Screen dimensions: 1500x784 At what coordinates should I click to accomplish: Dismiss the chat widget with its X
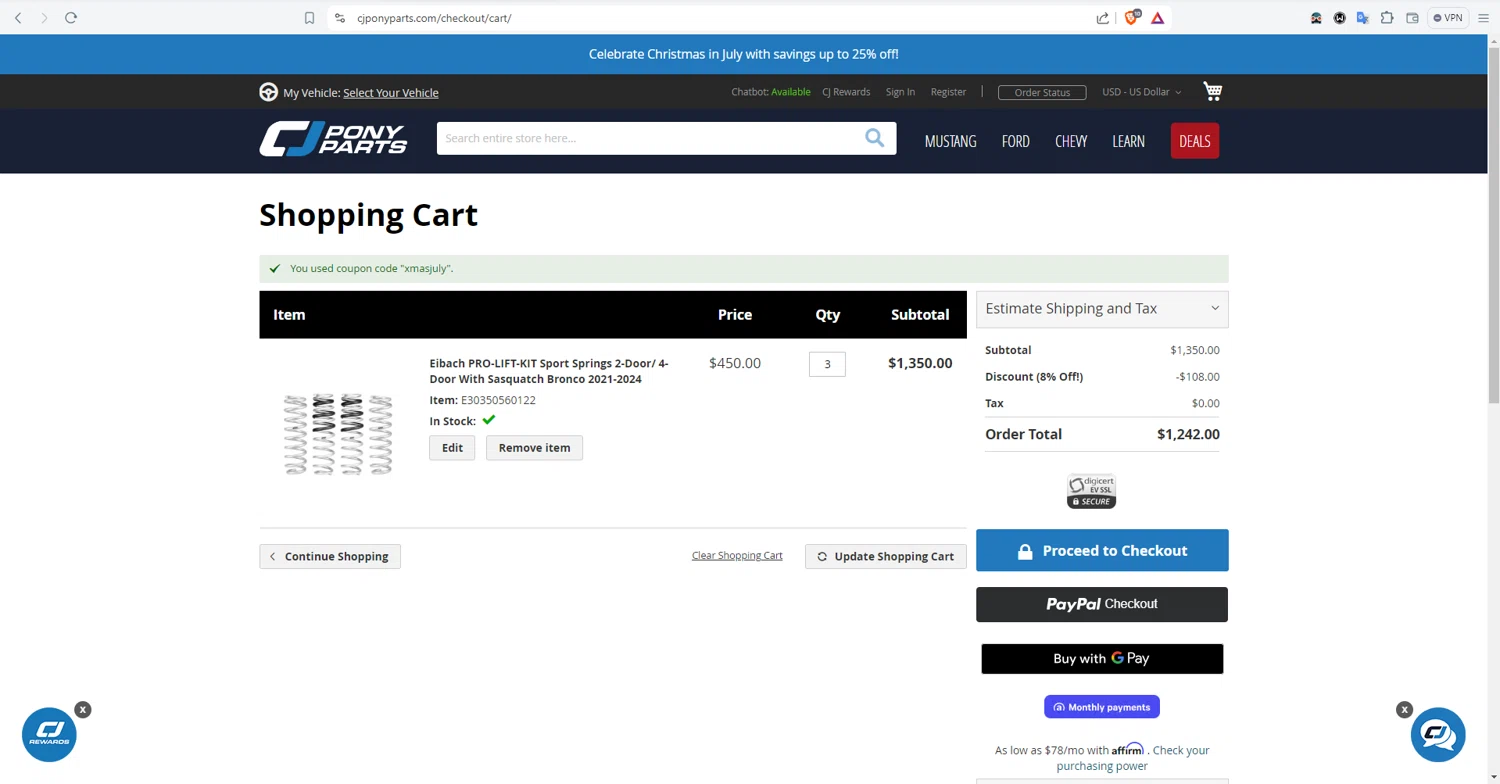[1404, 710]
